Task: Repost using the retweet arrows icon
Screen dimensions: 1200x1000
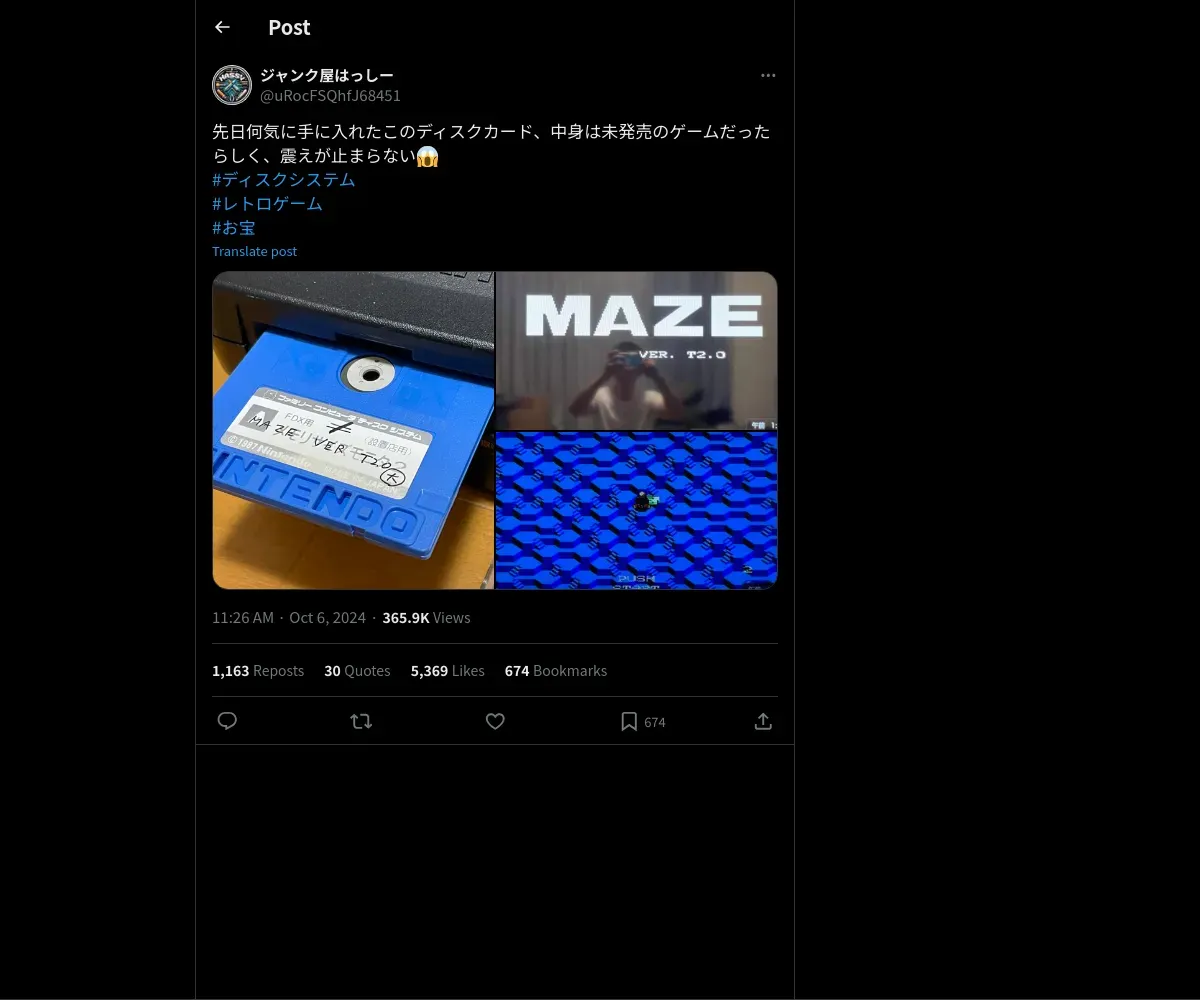Action: click(x=361, y=721)
